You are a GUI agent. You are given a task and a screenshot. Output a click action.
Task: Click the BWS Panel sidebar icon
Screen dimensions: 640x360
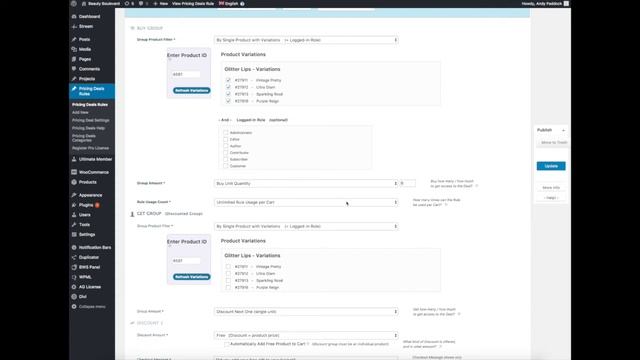coord(74,267)
